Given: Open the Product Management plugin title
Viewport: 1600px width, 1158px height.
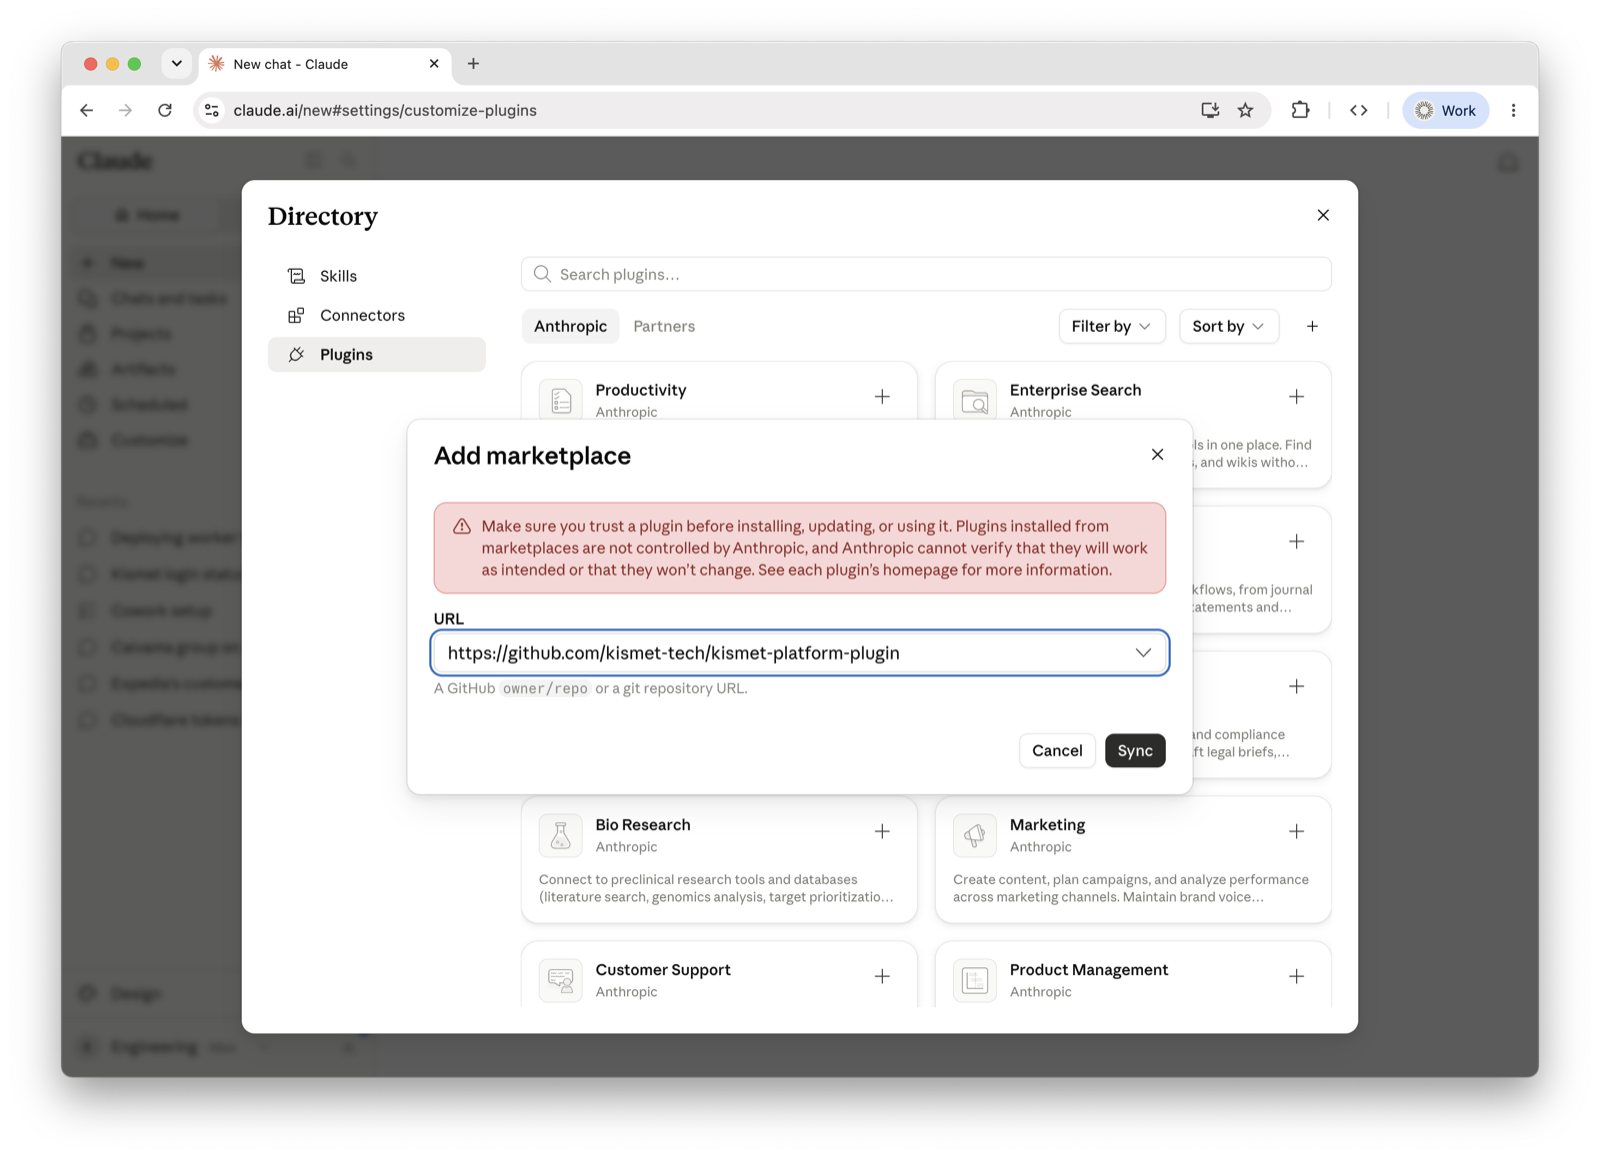Looking at the screenshot, I should (x=1089, y=970).
